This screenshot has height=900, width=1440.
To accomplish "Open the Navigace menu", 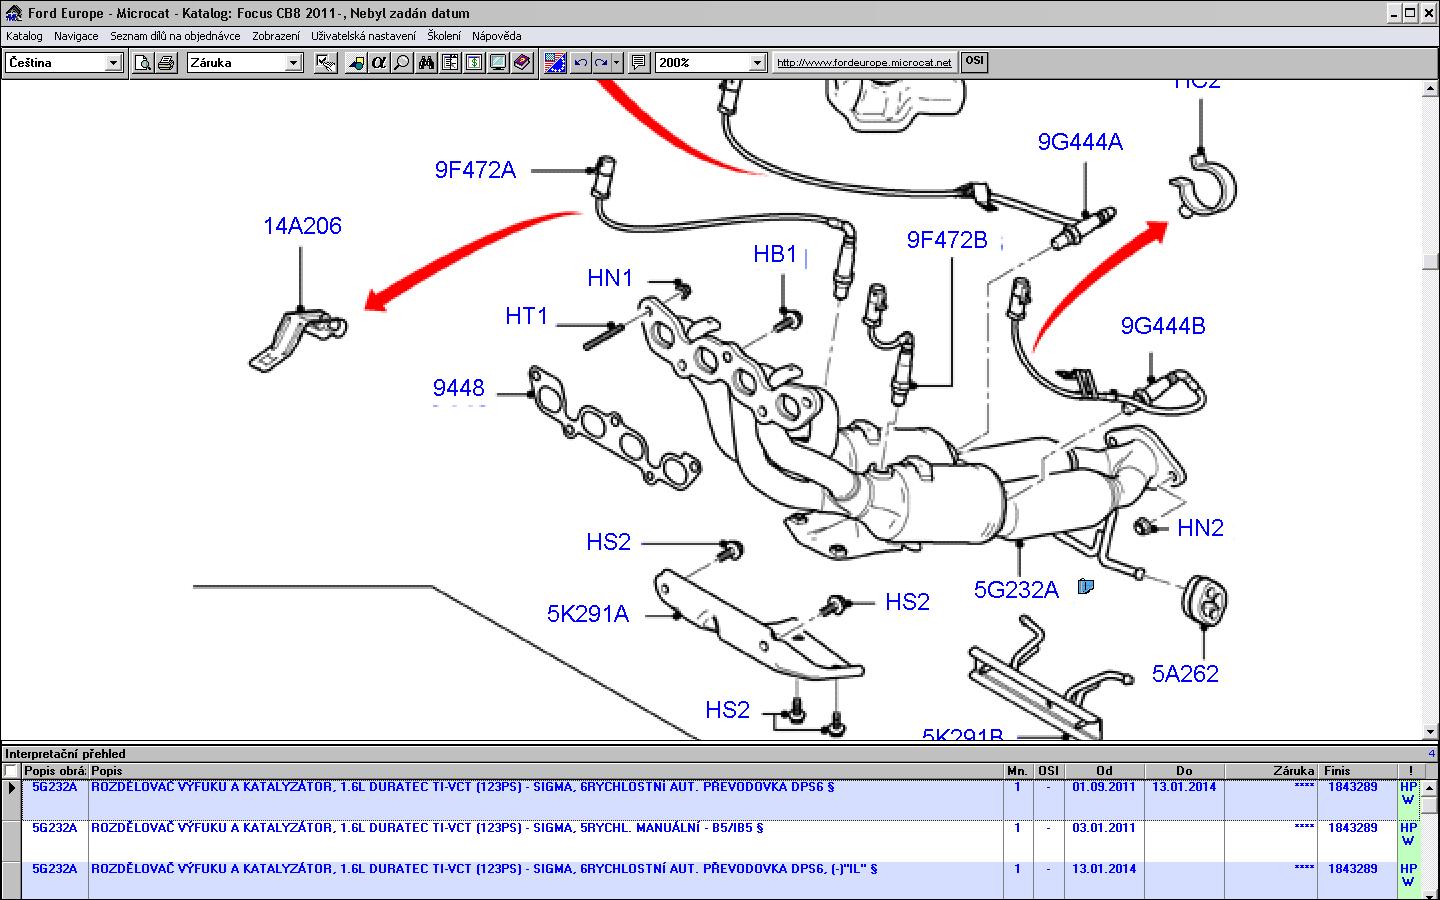I will (x=76, y=36).
